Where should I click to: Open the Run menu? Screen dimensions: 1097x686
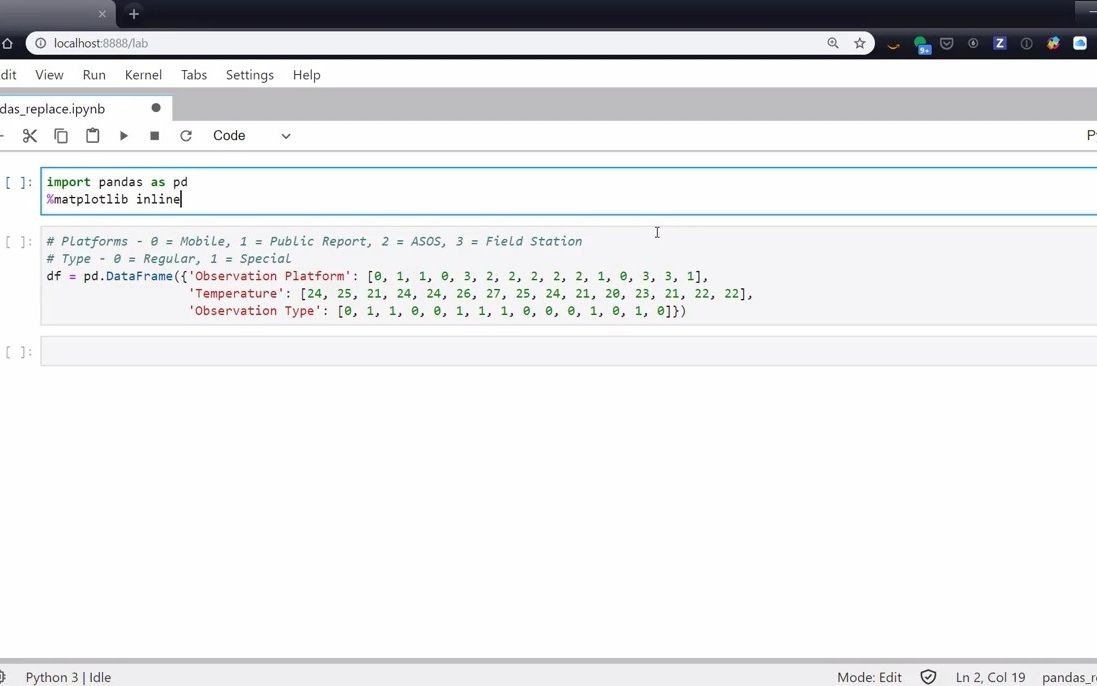(94, 74)
